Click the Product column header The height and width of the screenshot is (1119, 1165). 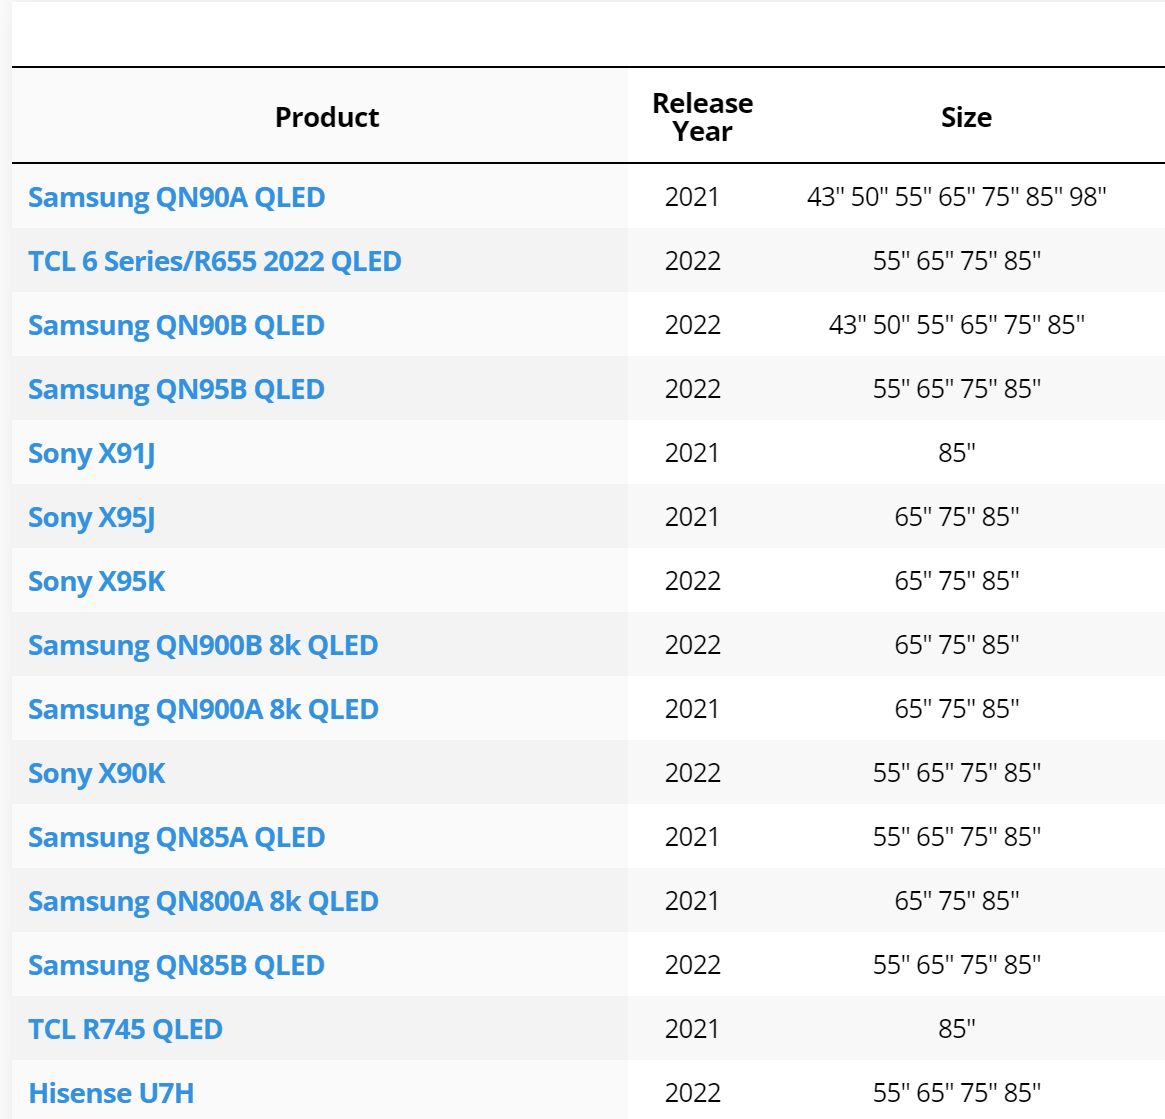click(x=327, y=117)
